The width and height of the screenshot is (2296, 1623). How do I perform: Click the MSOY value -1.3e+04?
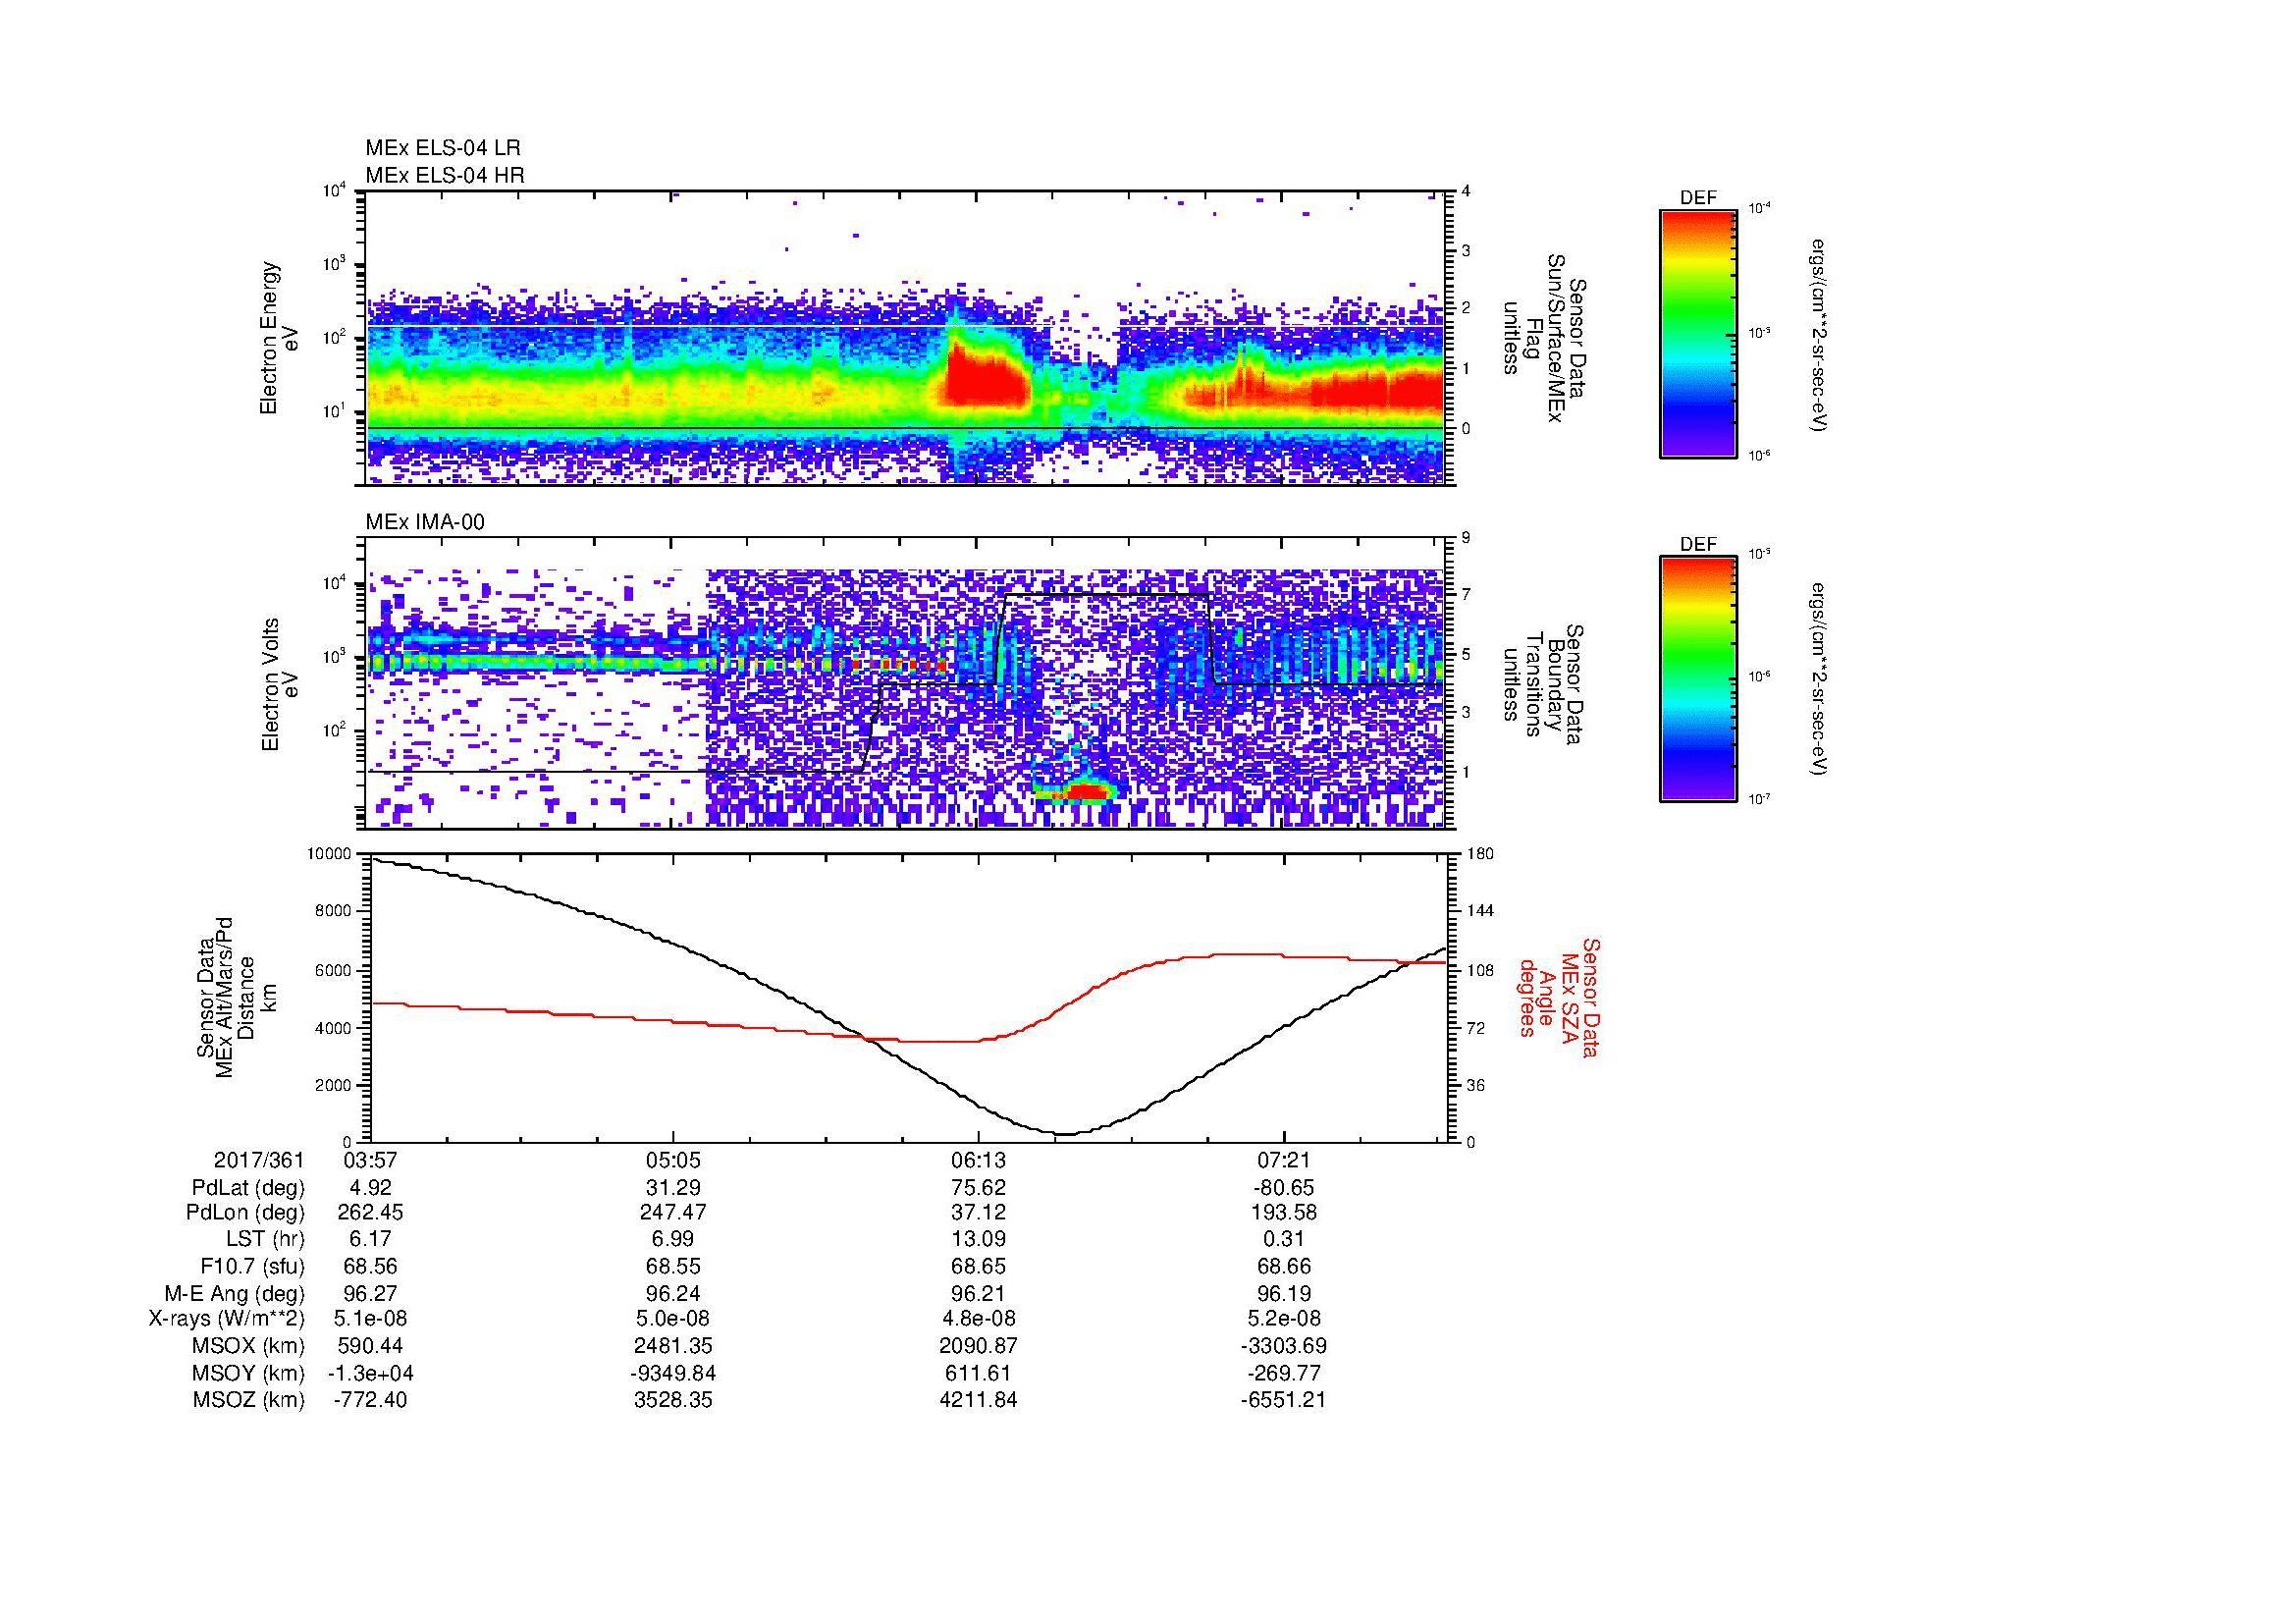pyautogui.click(x=369, y=1374)
